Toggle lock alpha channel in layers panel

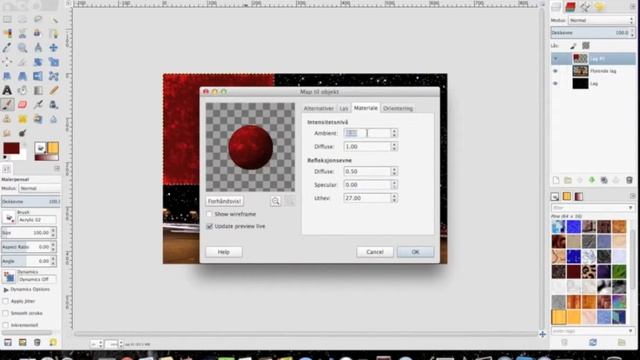[x=586, y=46]
